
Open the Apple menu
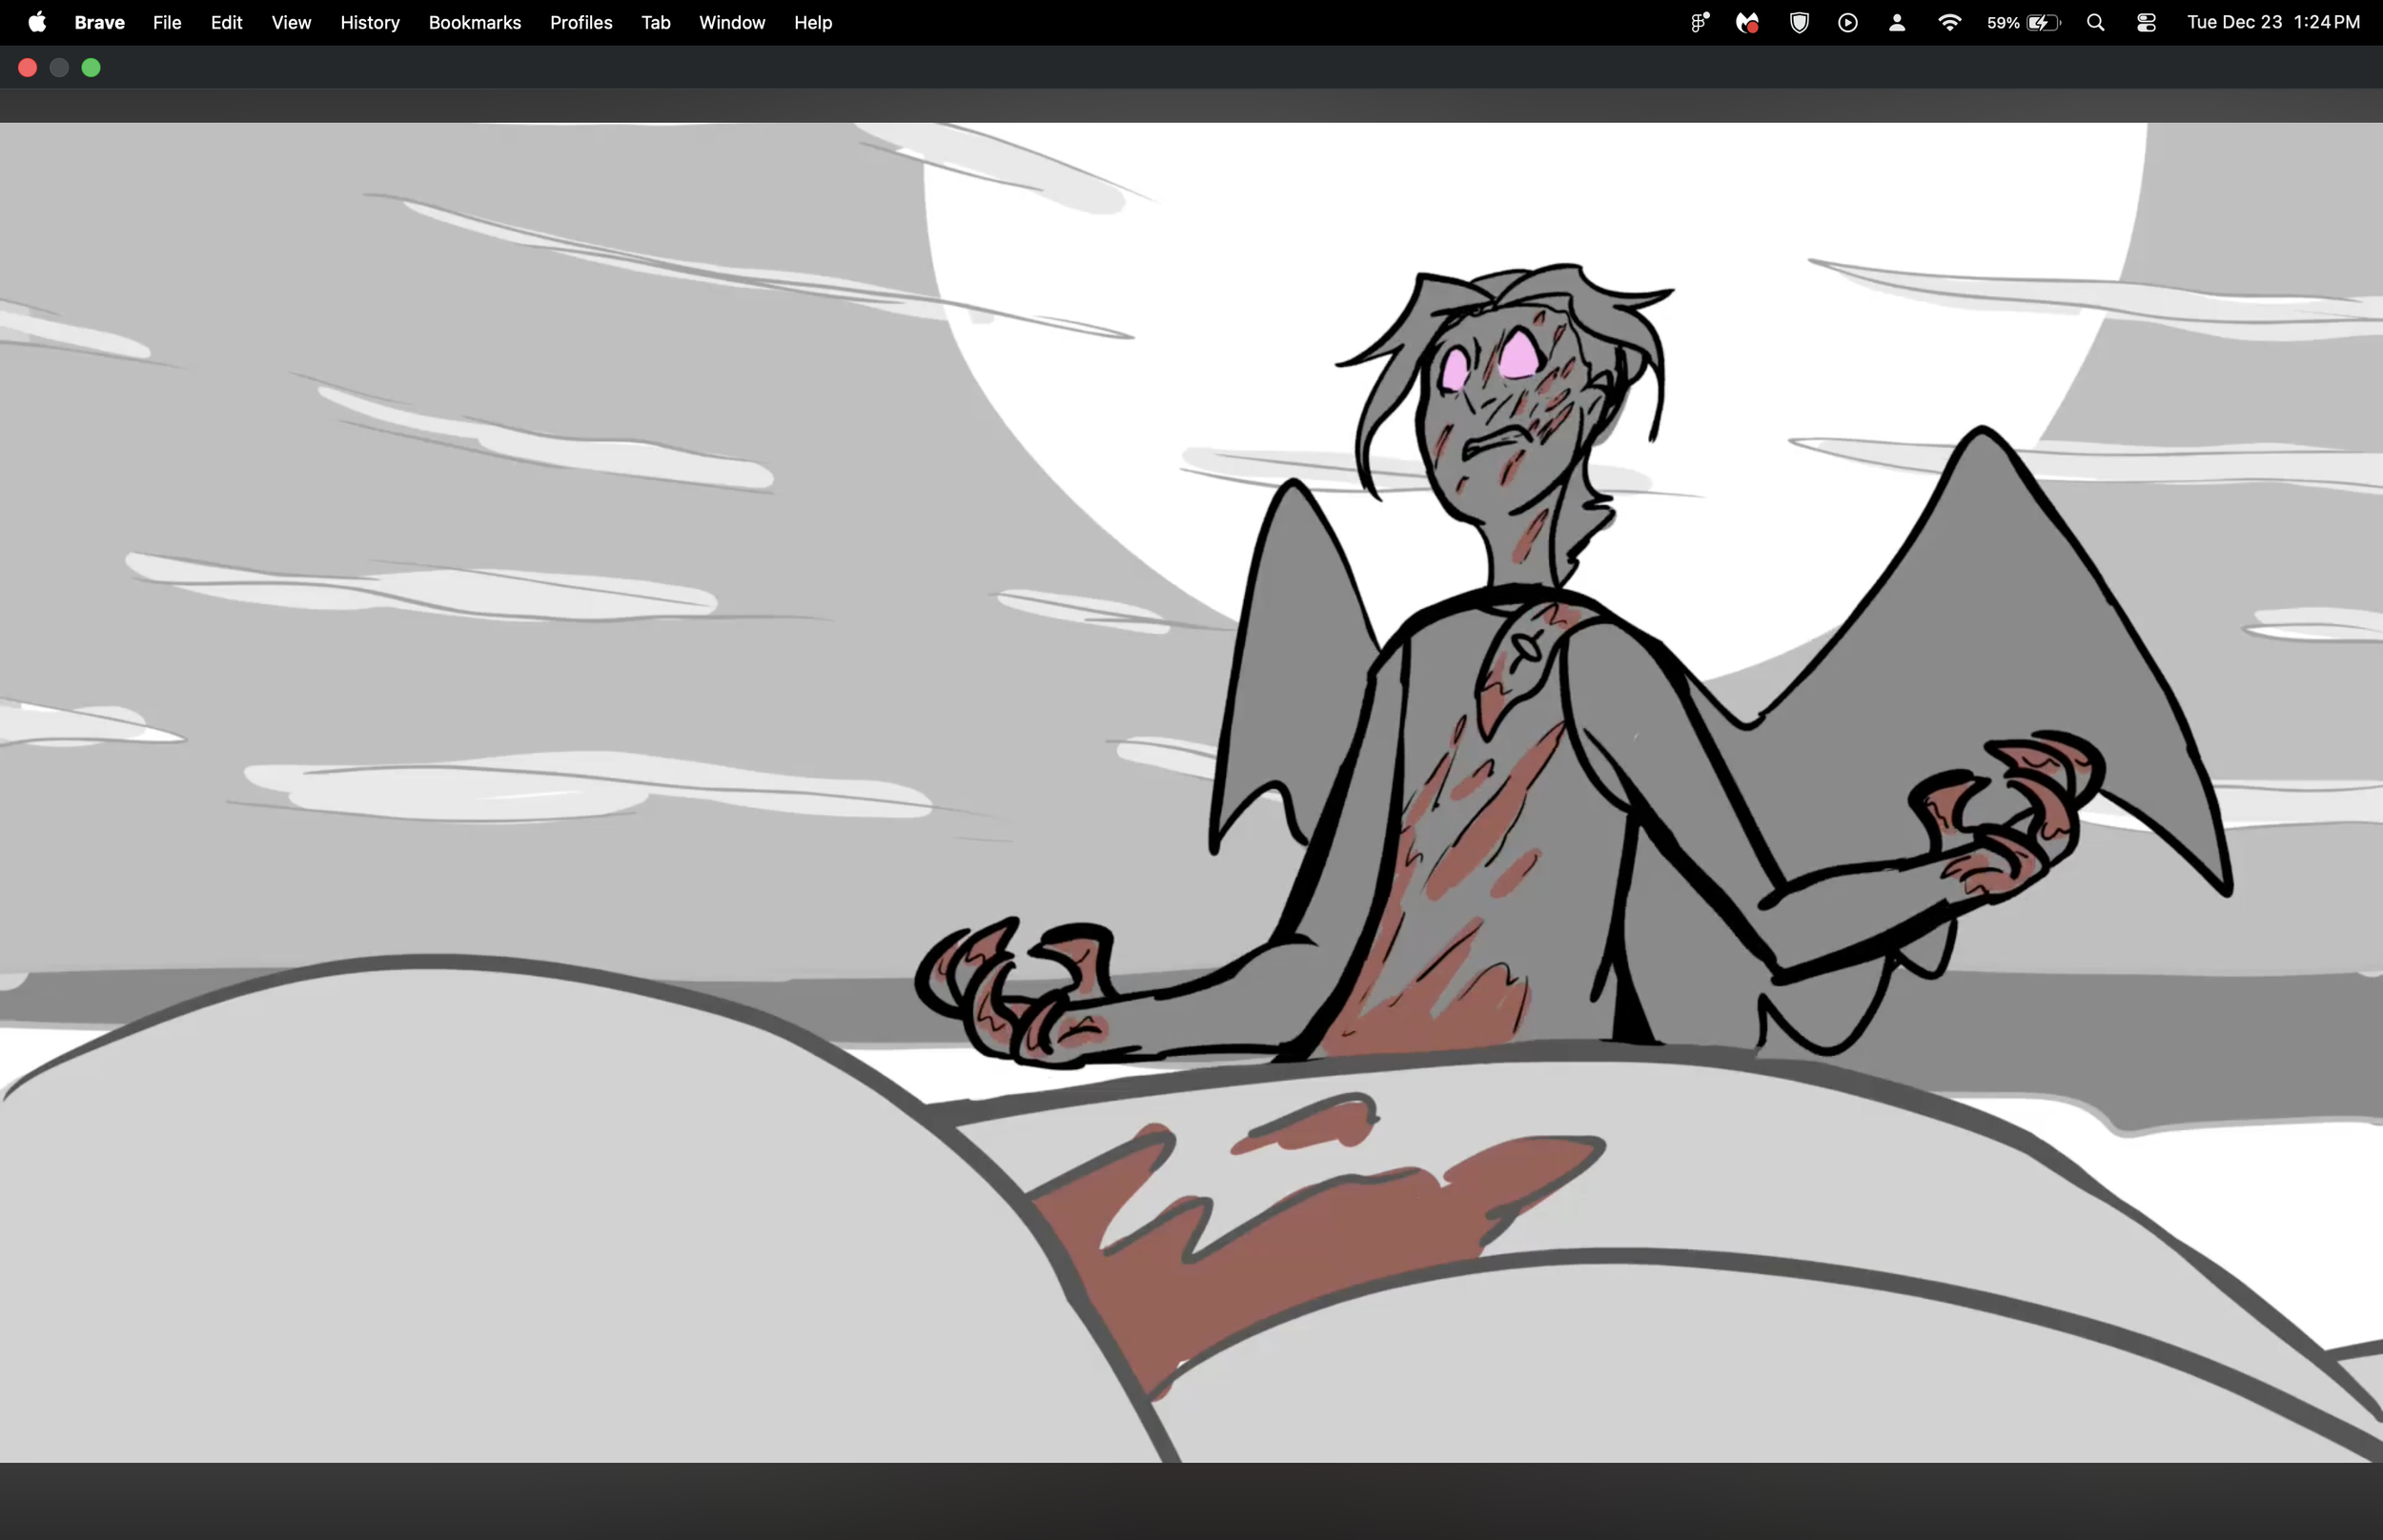[37, 22]
